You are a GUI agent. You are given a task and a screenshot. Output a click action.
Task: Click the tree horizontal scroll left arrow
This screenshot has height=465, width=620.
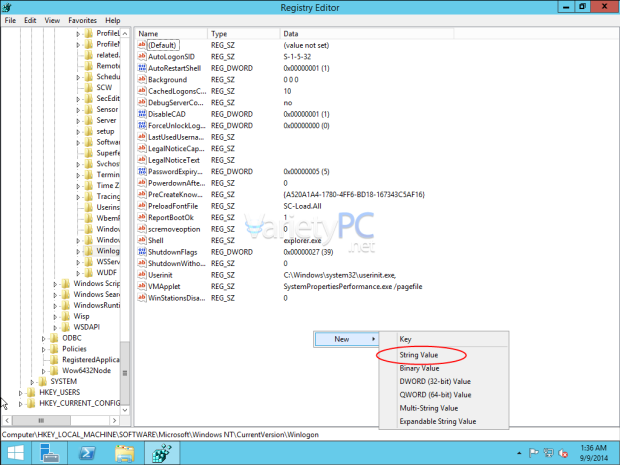(x=7, y=420)
